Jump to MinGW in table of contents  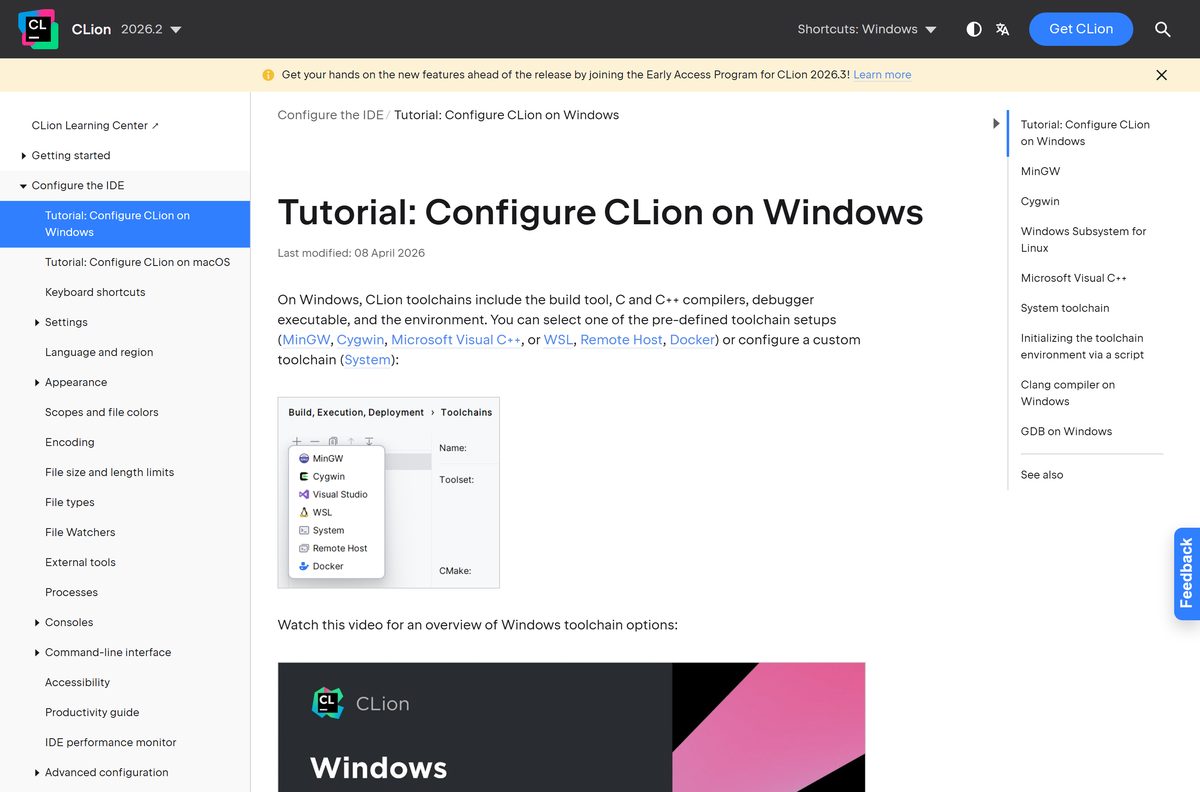[x=1040, y=171]
